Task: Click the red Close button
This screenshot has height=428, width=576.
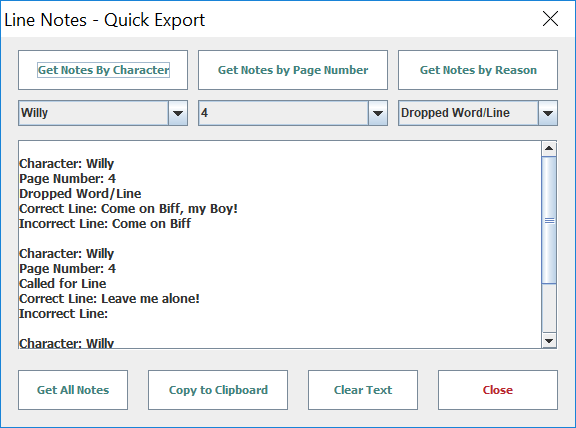Action: click(x=498, y=390)
